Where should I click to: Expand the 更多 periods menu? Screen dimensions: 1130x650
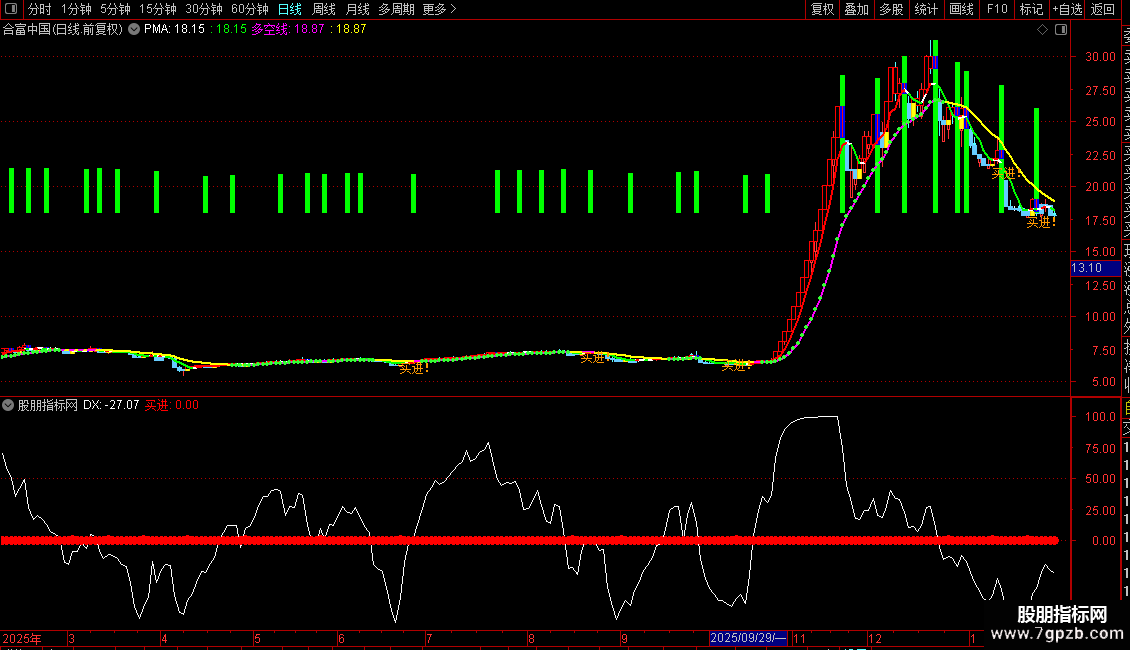[x=439, y=9]
